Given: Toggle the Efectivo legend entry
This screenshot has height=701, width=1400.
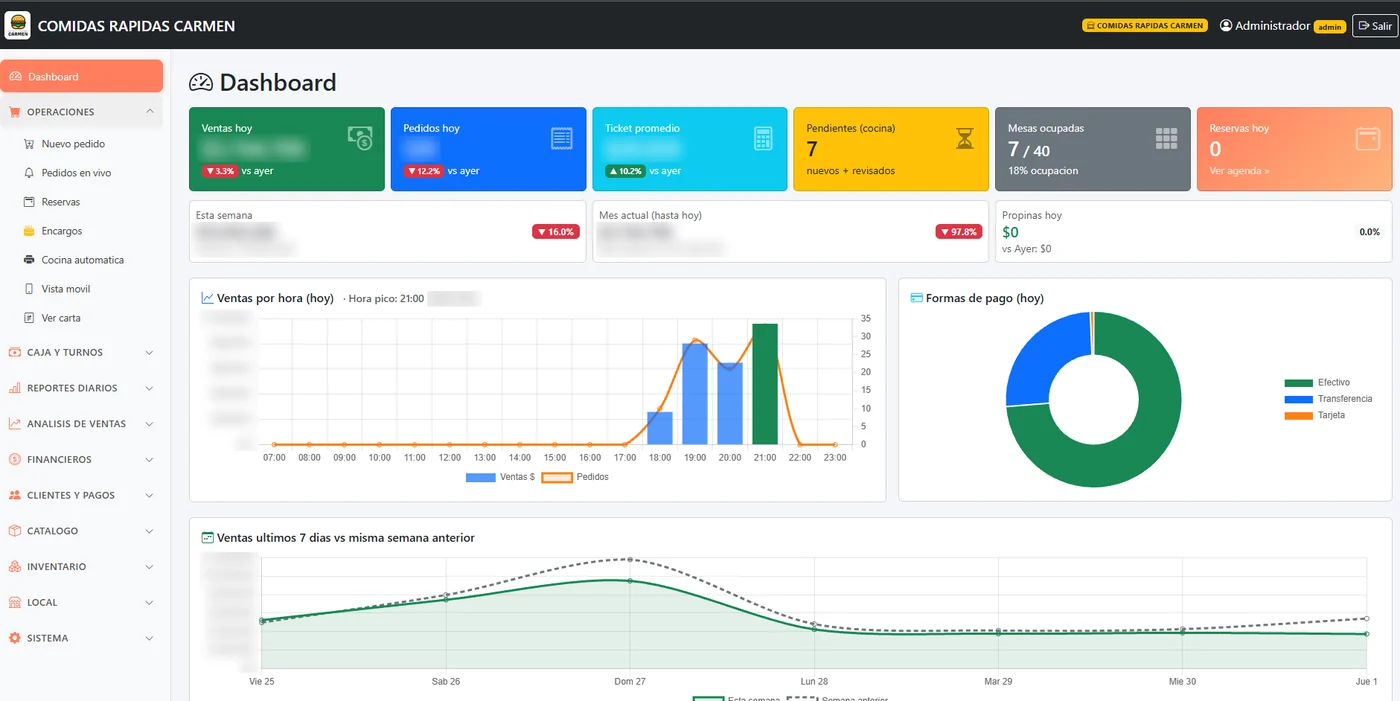Looking at the screenshot, I should tap(1317, 383).
